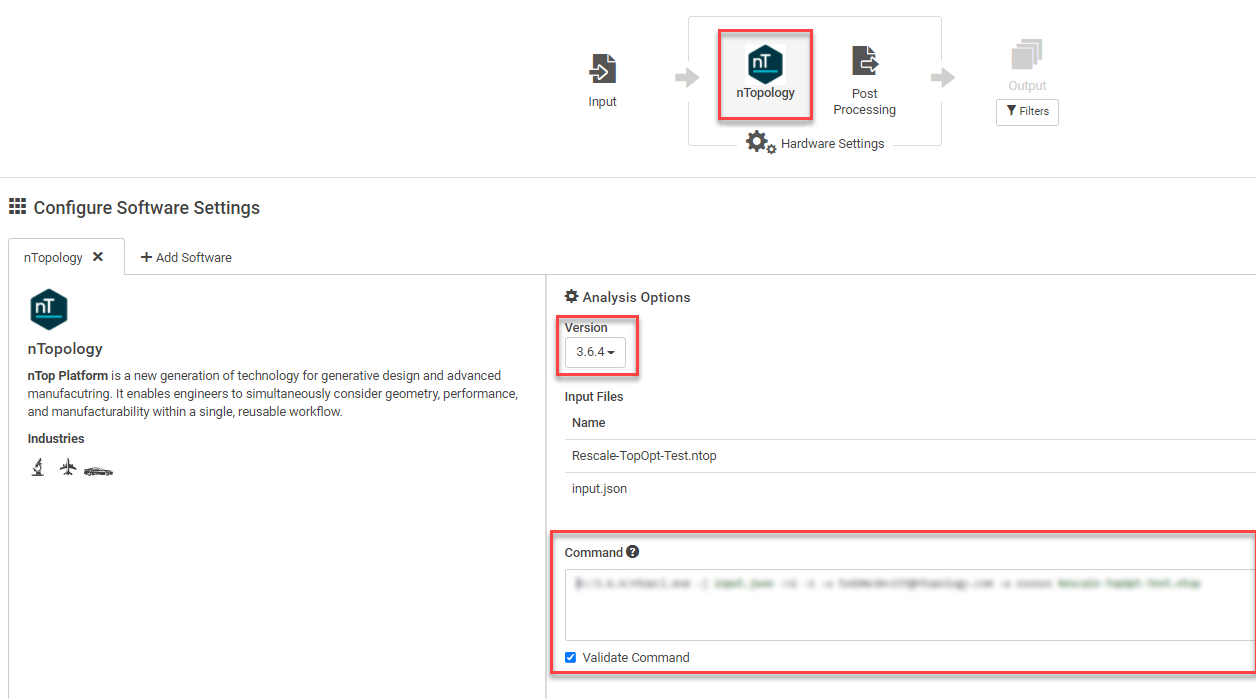
Task: Open the Version 3.6.4 dropdown
Action: point(595,352)
